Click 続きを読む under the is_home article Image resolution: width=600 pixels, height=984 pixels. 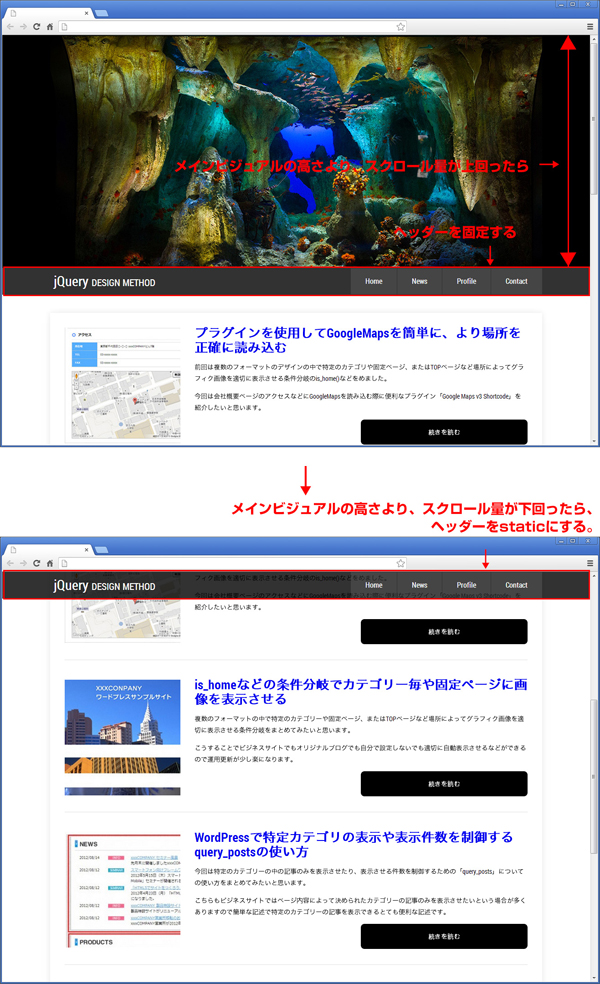(x=444, y=783)
